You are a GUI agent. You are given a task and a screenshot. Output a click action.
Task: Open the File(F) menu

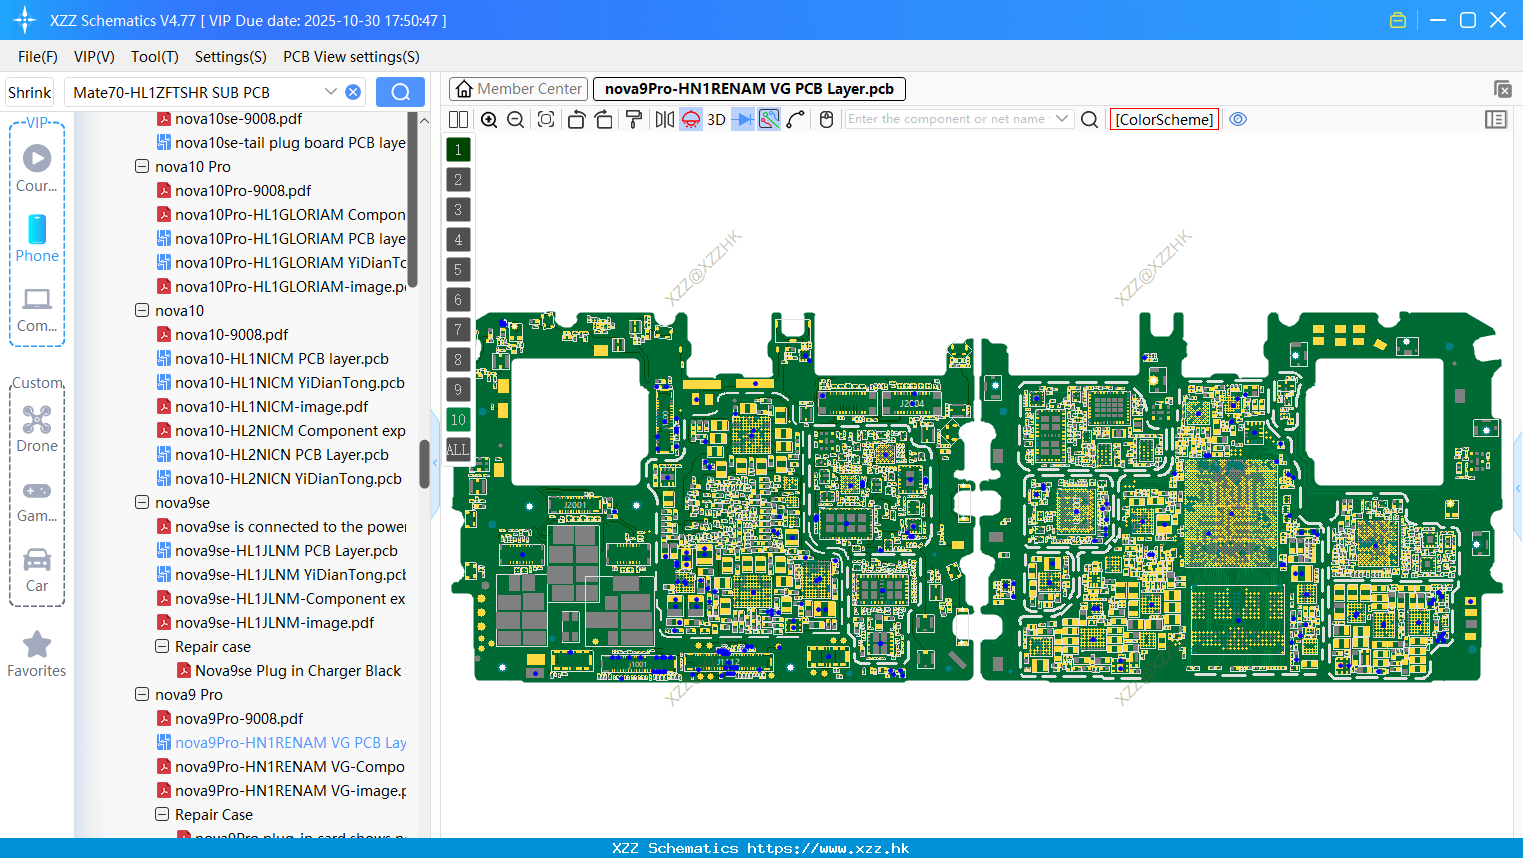pos(38,57)
